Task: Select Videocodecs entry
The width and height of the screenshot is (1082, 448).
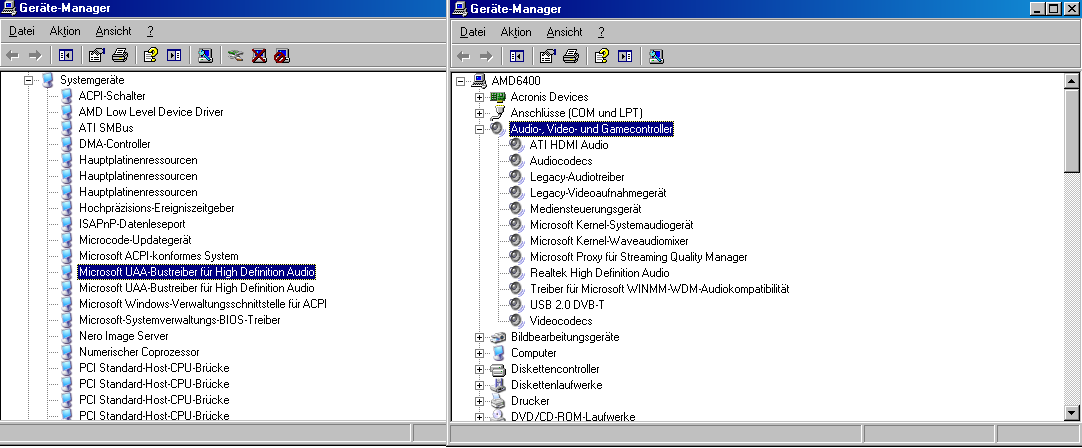Action: 561,321
